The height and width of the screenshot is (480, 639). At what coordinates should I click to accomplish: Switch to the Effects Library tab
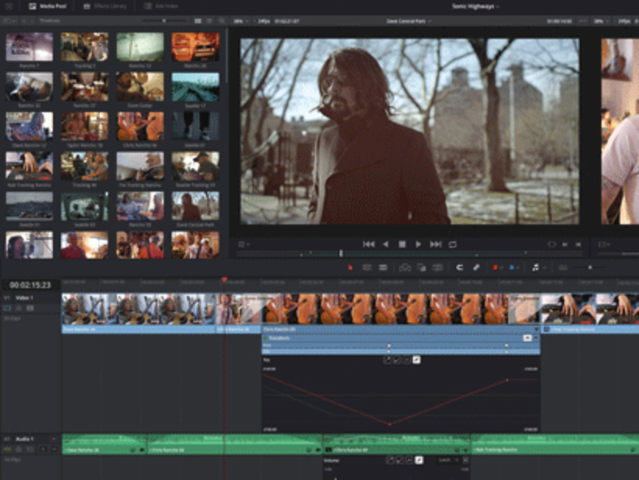105,7
